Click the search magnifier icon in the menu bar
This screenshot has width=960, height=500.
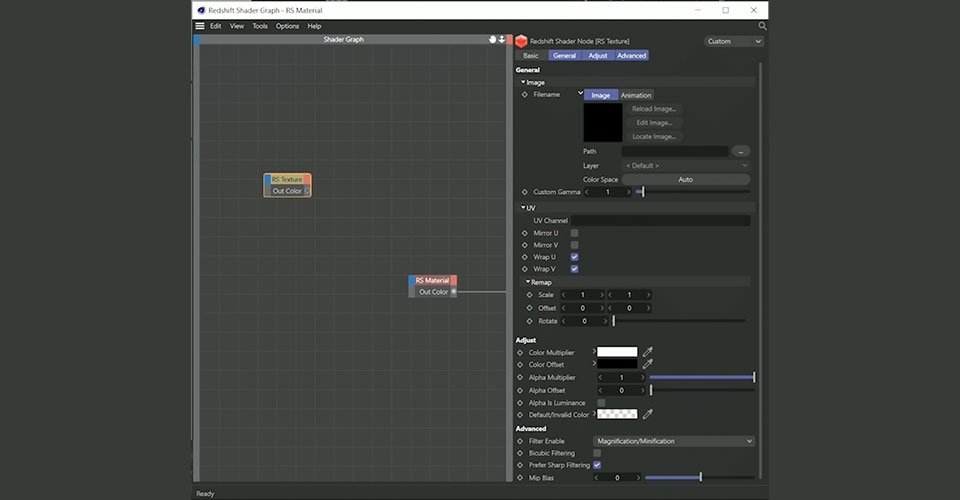click(x=762, y=26)
